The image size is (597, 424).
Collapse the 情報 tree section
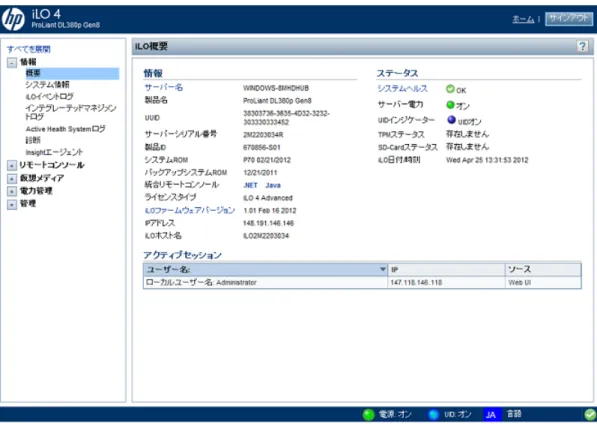(x=12, y=62)
